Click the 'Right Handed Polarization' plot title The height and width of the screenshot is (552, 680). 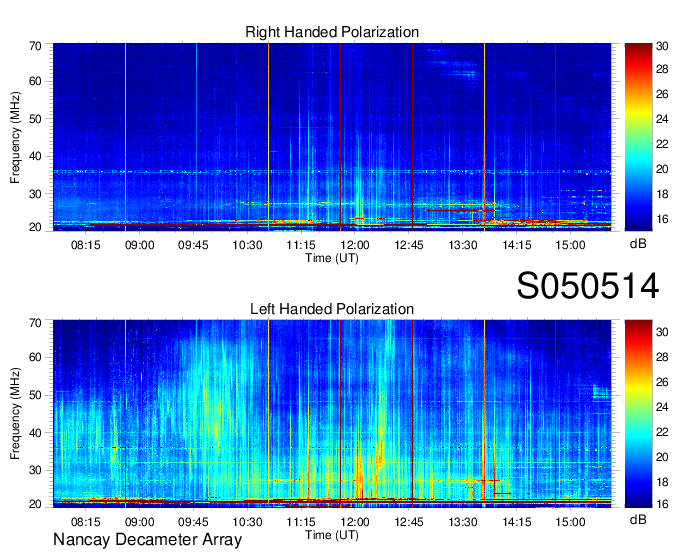pos(332,32)
